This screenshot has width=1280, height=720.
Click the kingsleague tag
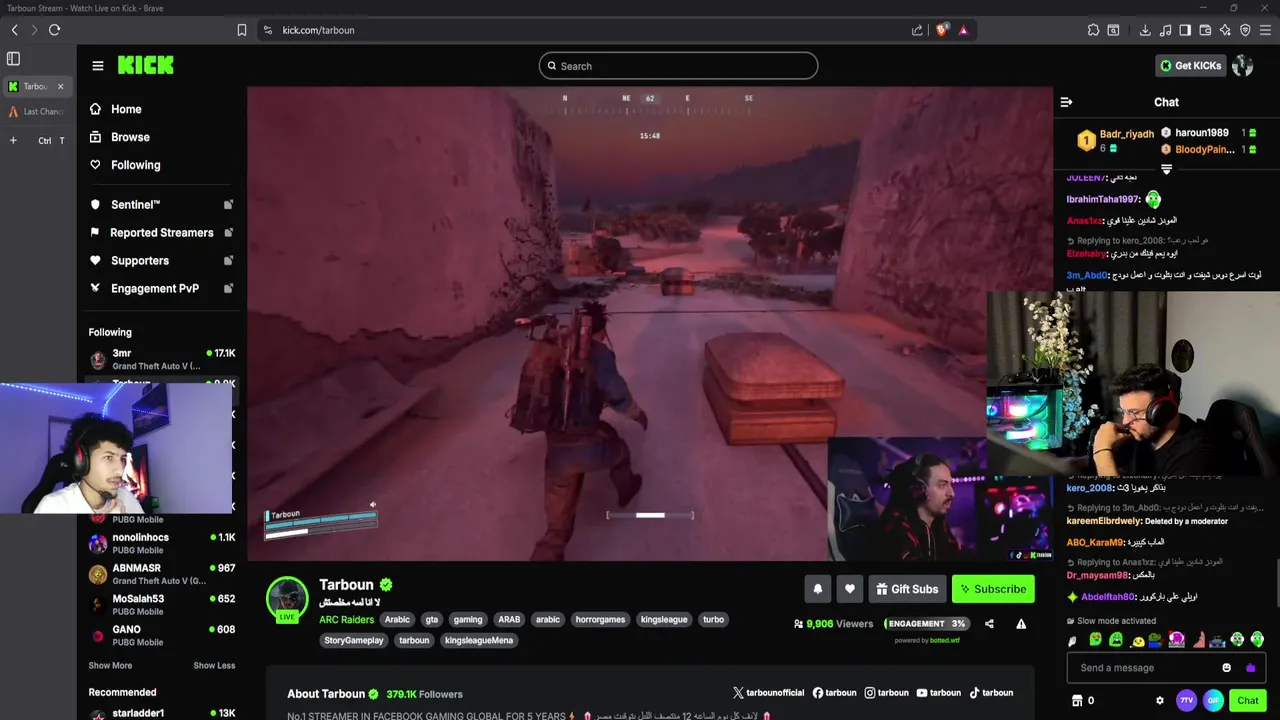click(x=664, y=620)
